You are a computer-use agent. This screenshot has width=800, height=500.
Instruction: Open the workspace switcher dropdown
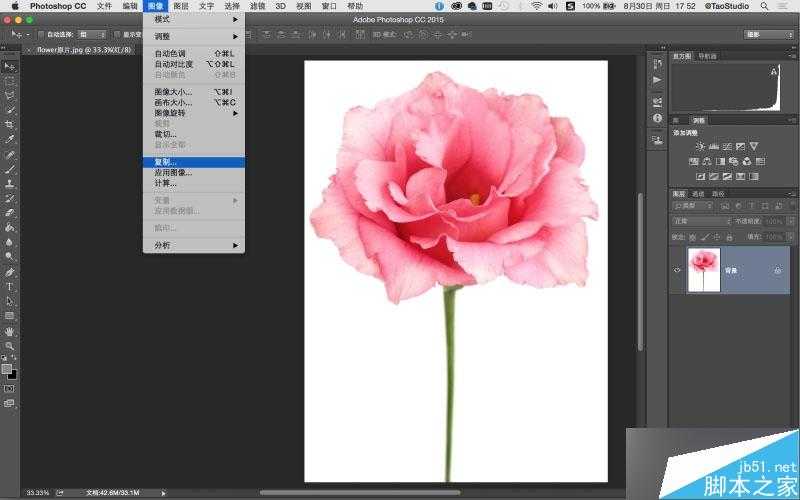(x=768, y=34)
